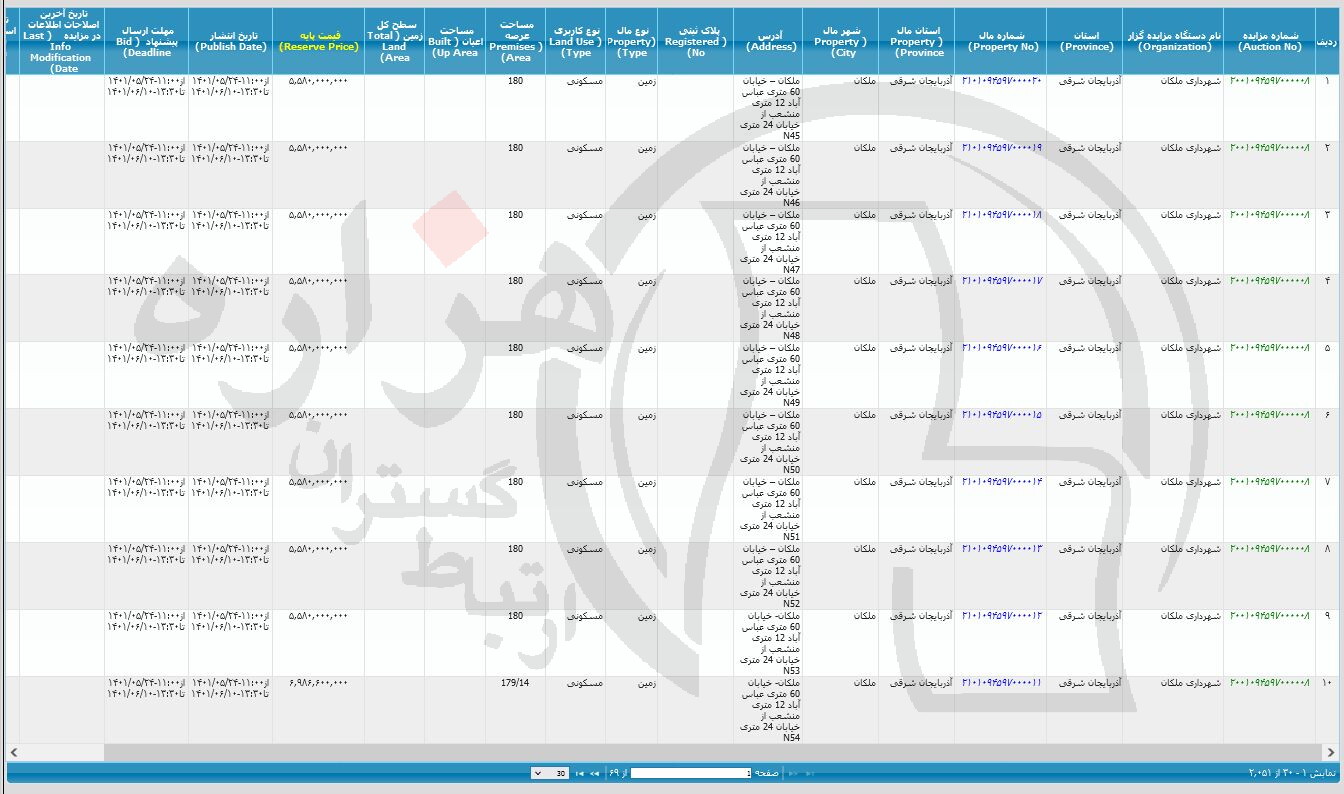This screenshot has height=794, width=1344.
Task: Click the horizontal scrollbar left arrow
Action: tap(13, 752)
